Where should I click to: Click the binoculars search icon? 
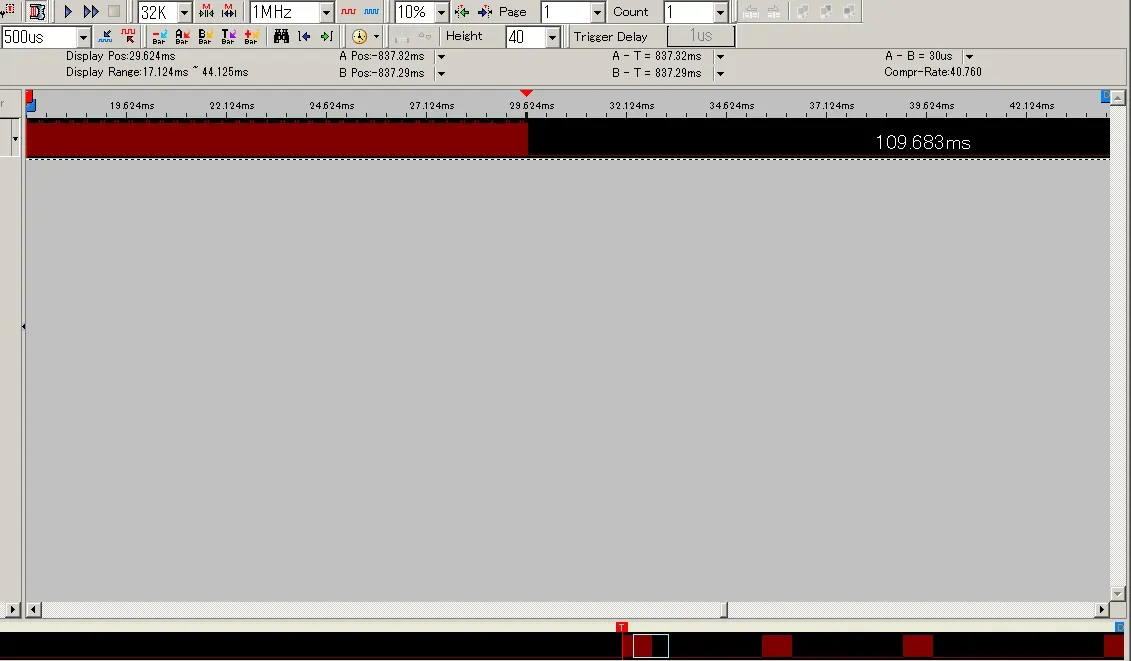coord(281,37)
